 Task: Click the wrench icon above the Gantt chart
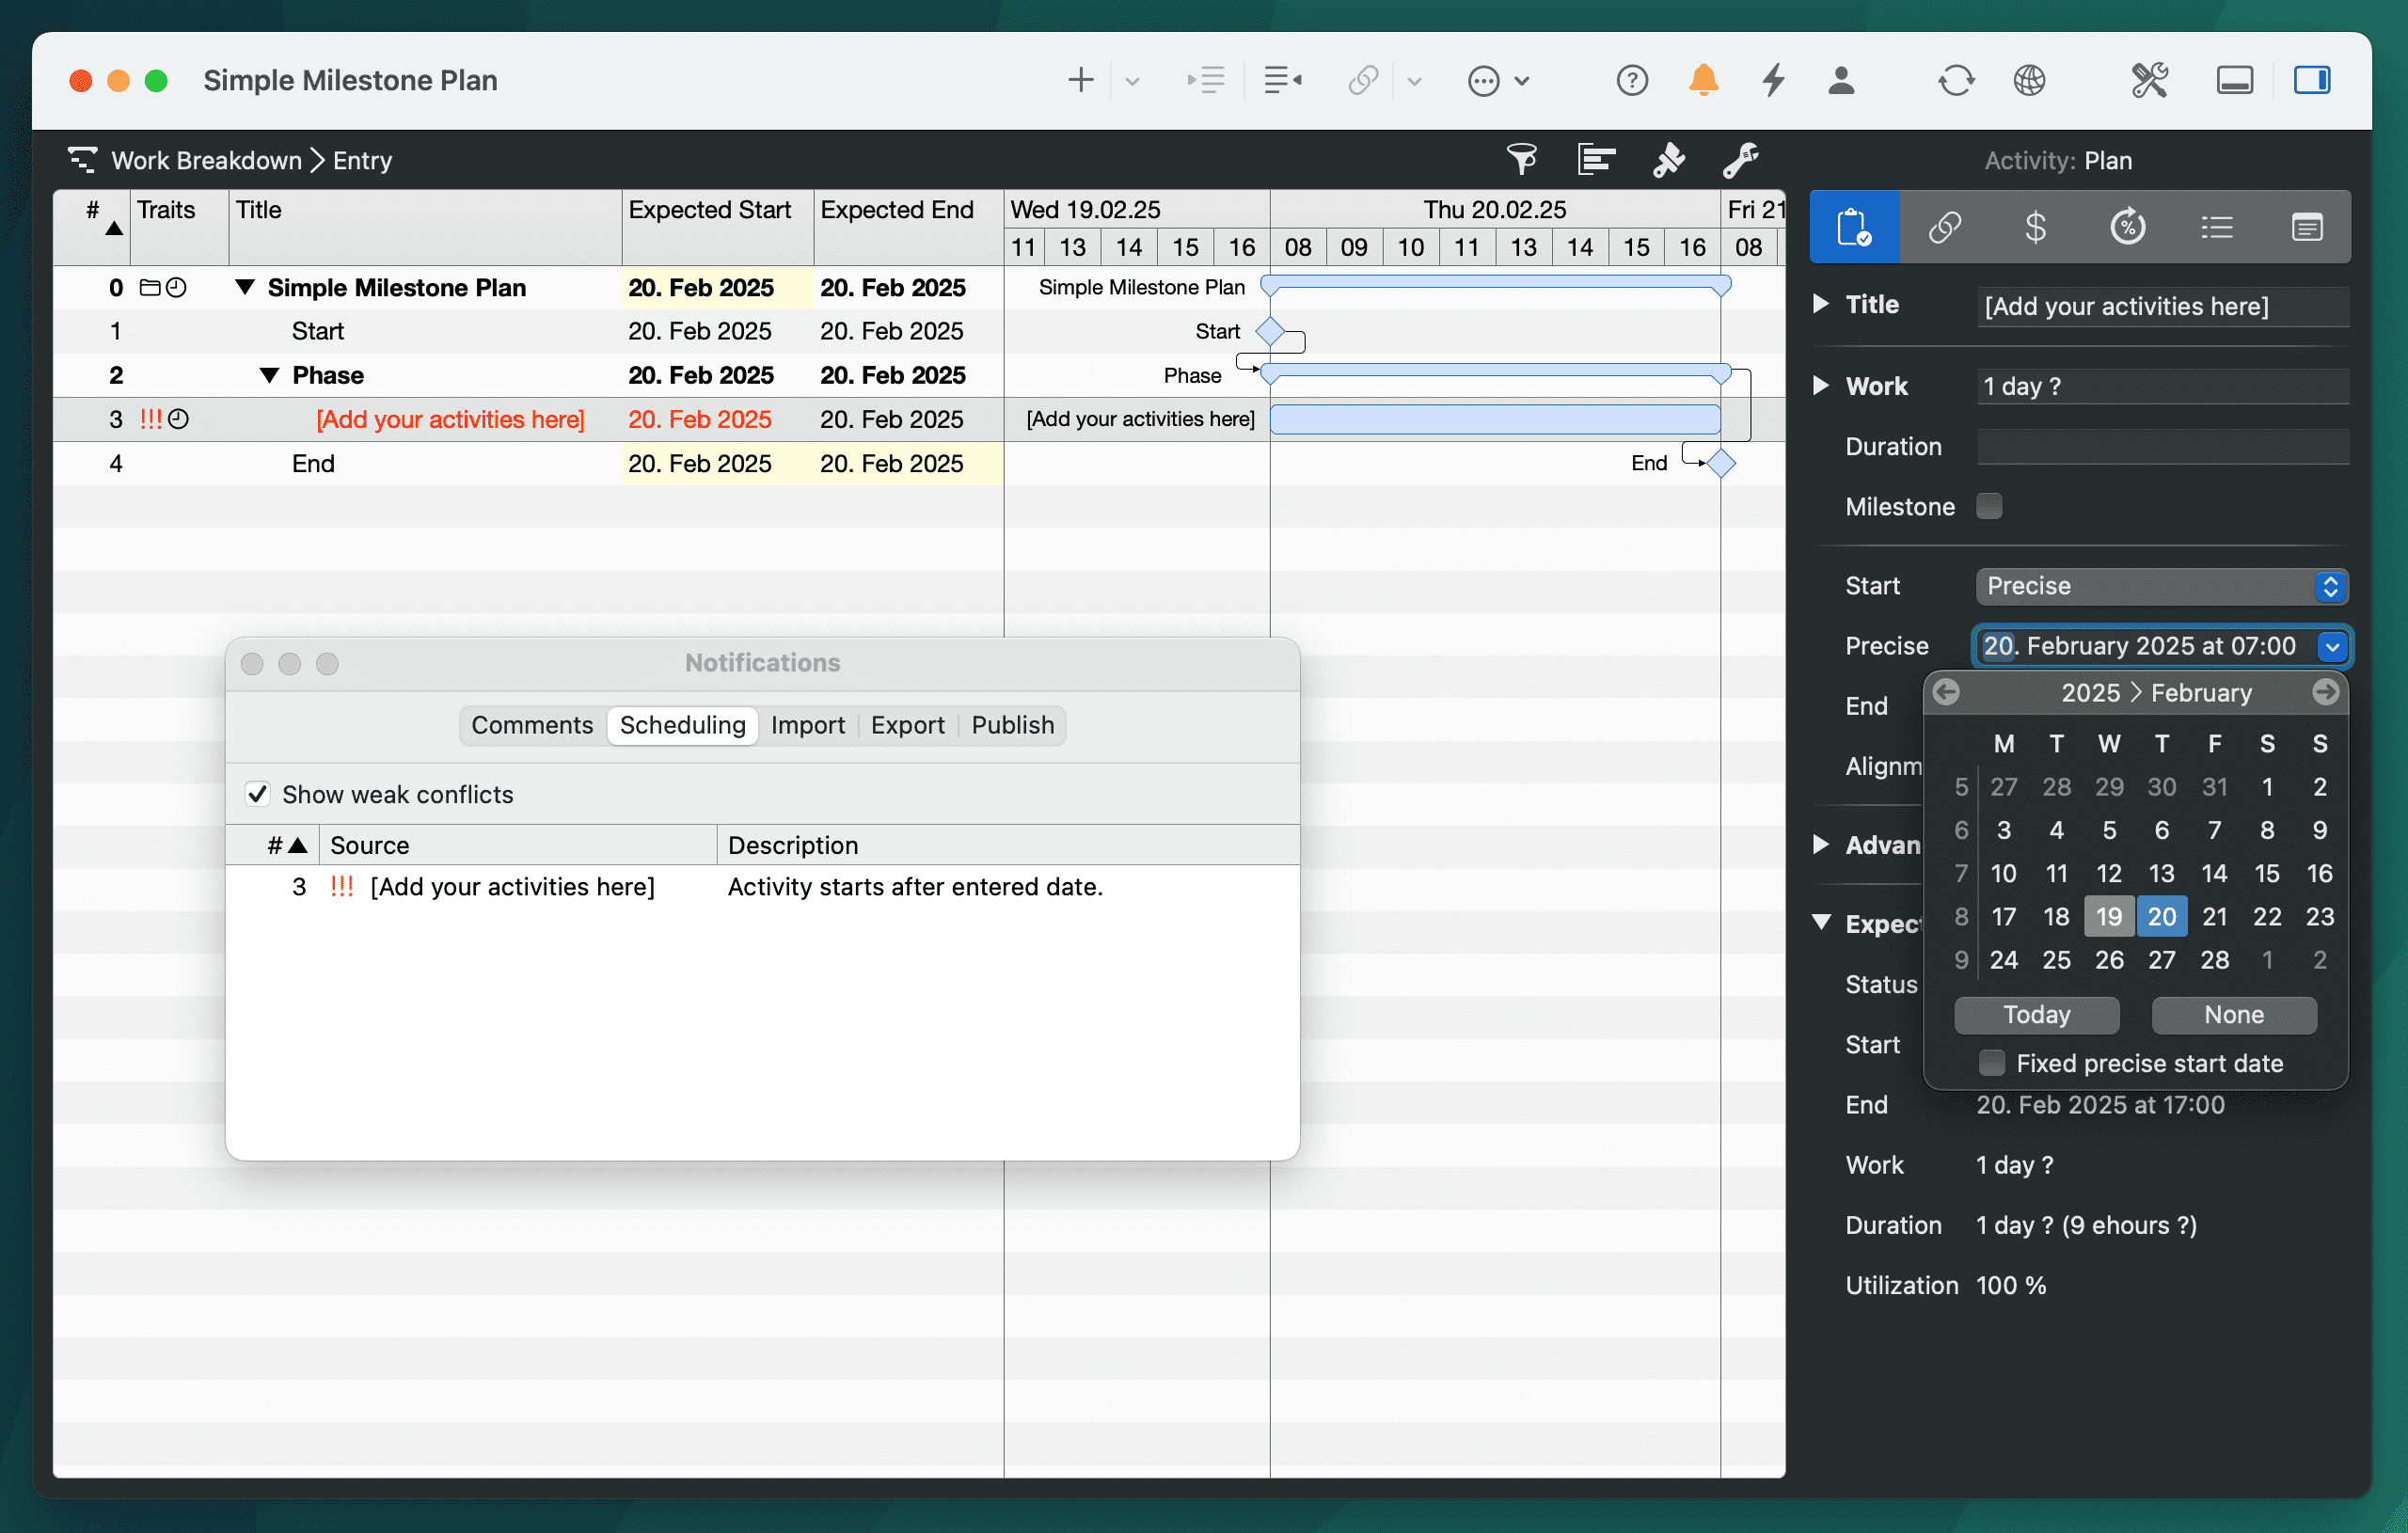tap(1740, 159)
